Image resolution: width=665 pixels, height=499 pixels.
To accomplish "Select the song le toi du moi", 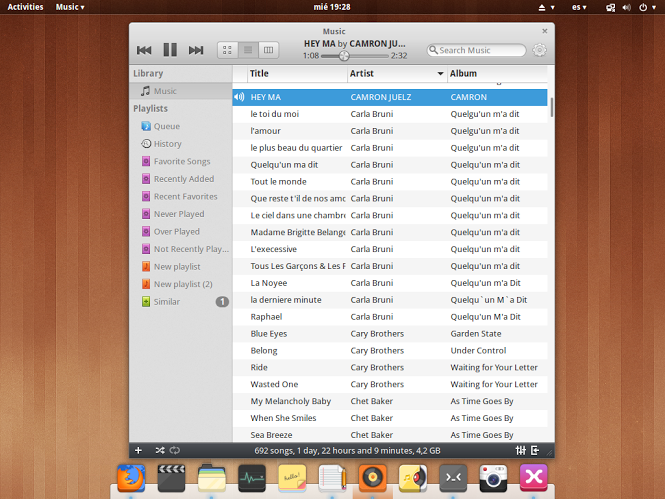I will (390, 114).
